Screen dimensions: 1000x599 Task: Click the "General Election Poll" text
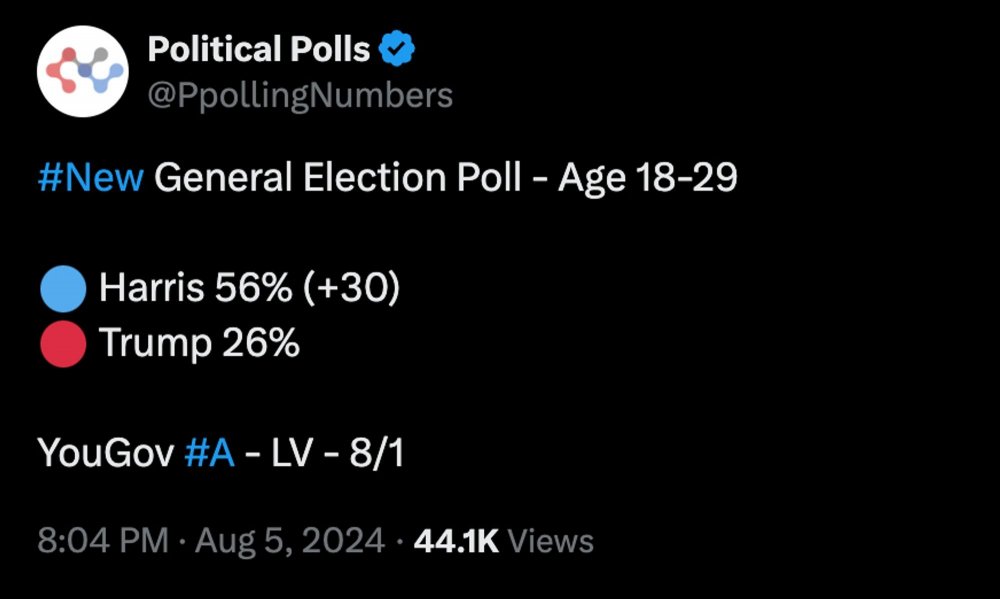(x=338, y=179)
